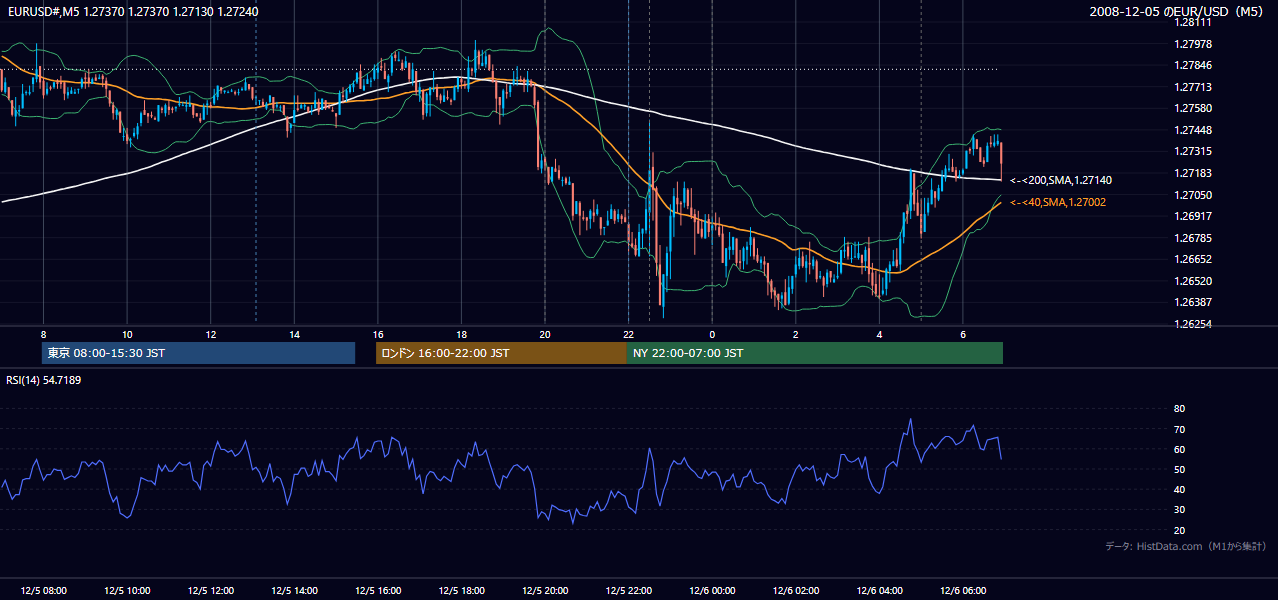This screenshot has width=1278, height=600.
Task: Click price axis value 1.27580
Action: (x=1193, y=108)
